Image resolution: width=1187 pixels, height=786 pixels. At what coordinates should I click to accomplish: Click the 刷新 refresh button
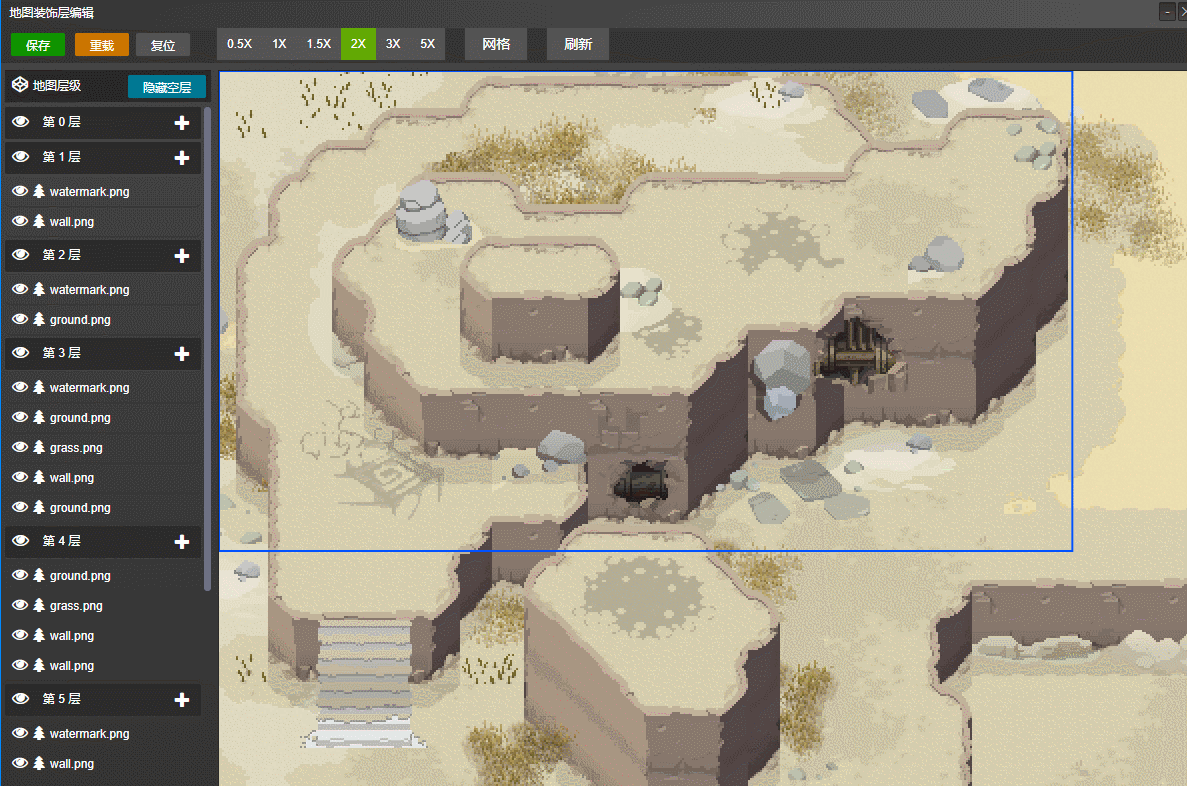tap(578, 44)
